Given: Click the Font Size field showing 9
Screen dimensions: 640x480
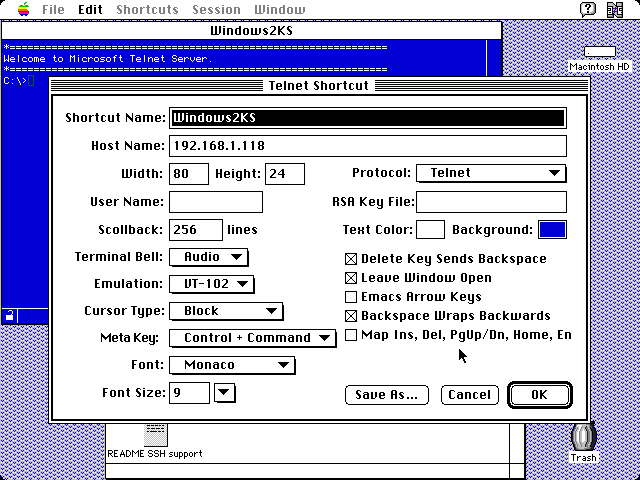Looking at the screenshot, I should (189, 393).
